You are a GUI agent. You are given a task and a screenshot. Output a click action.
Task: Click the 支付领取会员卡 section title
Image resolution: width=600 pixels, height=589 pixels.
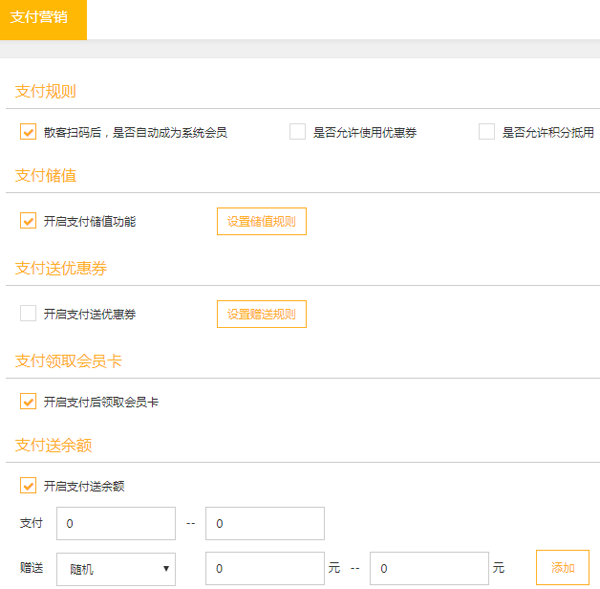click(x=68, y=361)
